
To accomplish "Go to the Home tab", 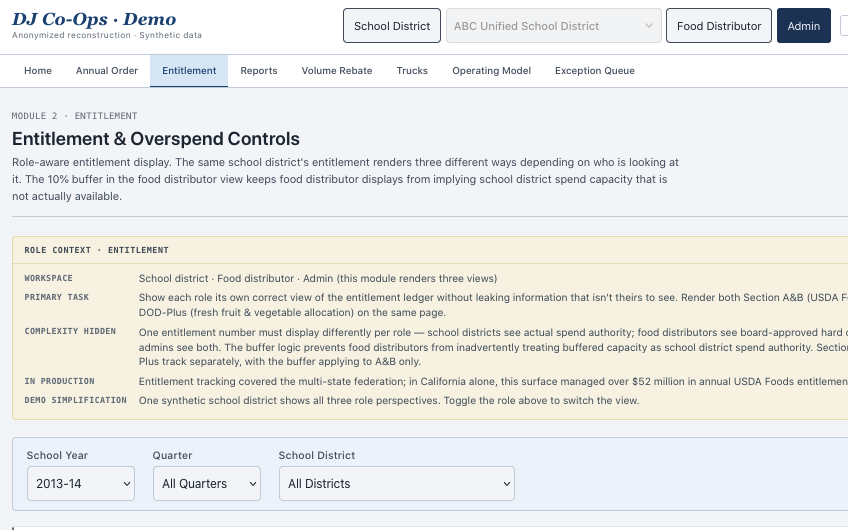I will [38, 71].
